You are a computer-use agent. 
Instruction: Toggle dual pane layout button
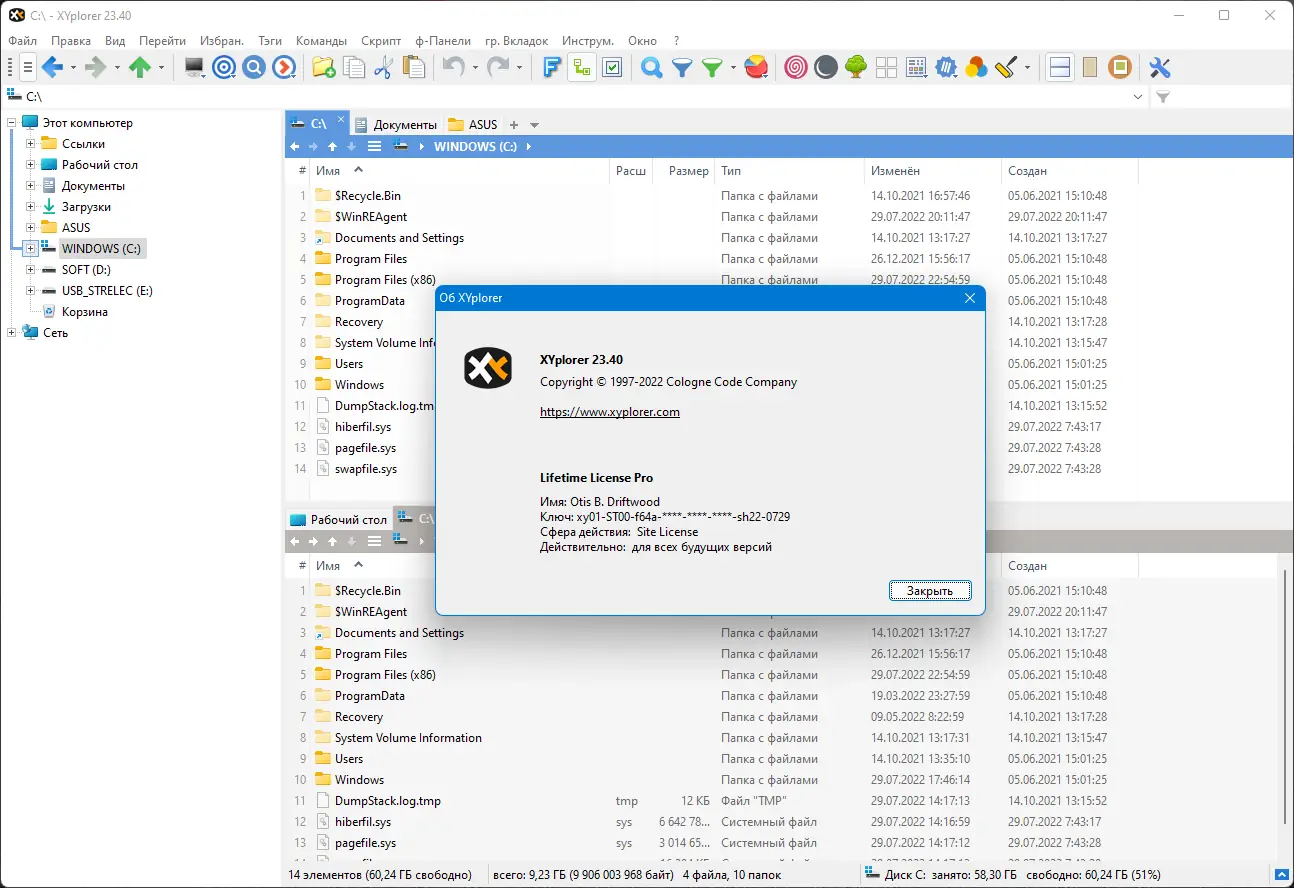1060,68
